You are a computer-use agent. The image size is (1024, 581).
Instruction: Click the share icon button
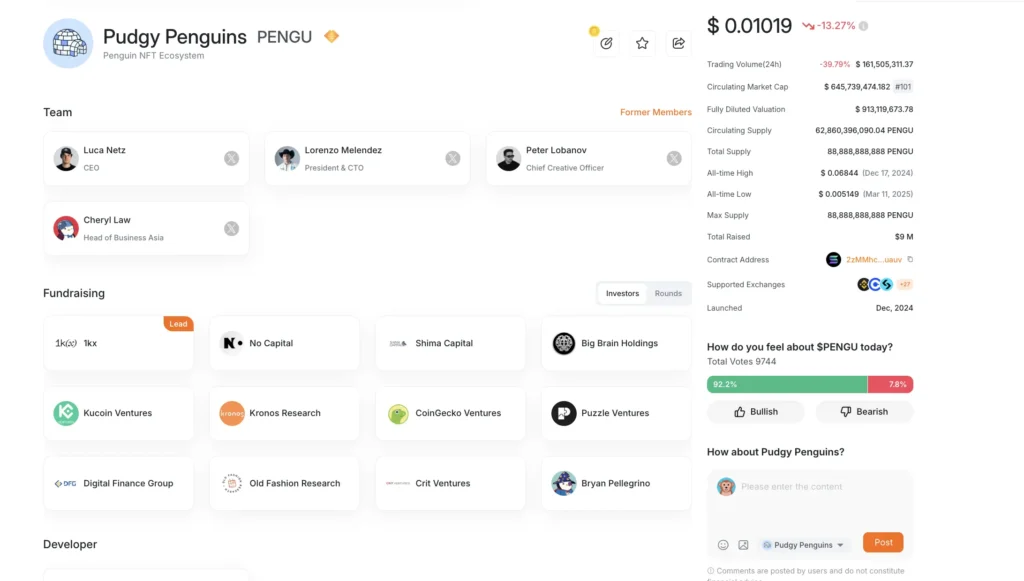678,43
